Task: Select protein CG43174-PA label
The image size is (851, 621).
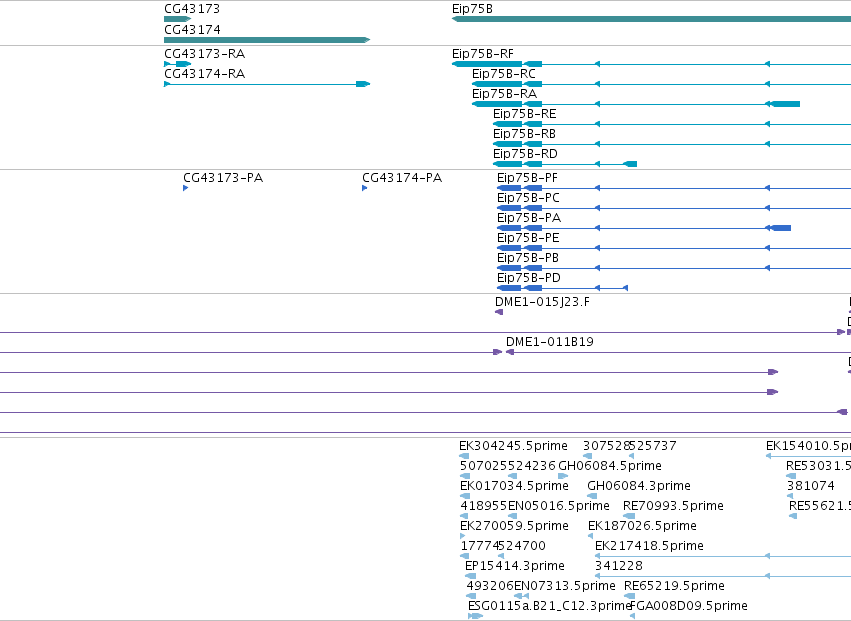Action: click(x=402, y=178)
